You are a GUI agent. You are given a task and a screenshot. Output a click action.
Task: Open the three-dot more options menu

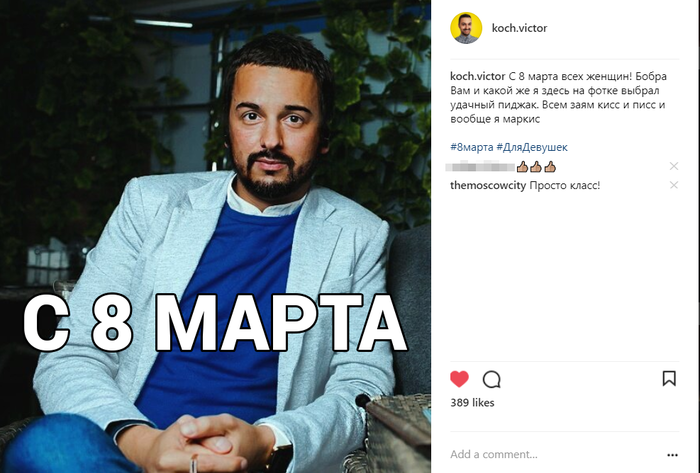tap(672, 455)
